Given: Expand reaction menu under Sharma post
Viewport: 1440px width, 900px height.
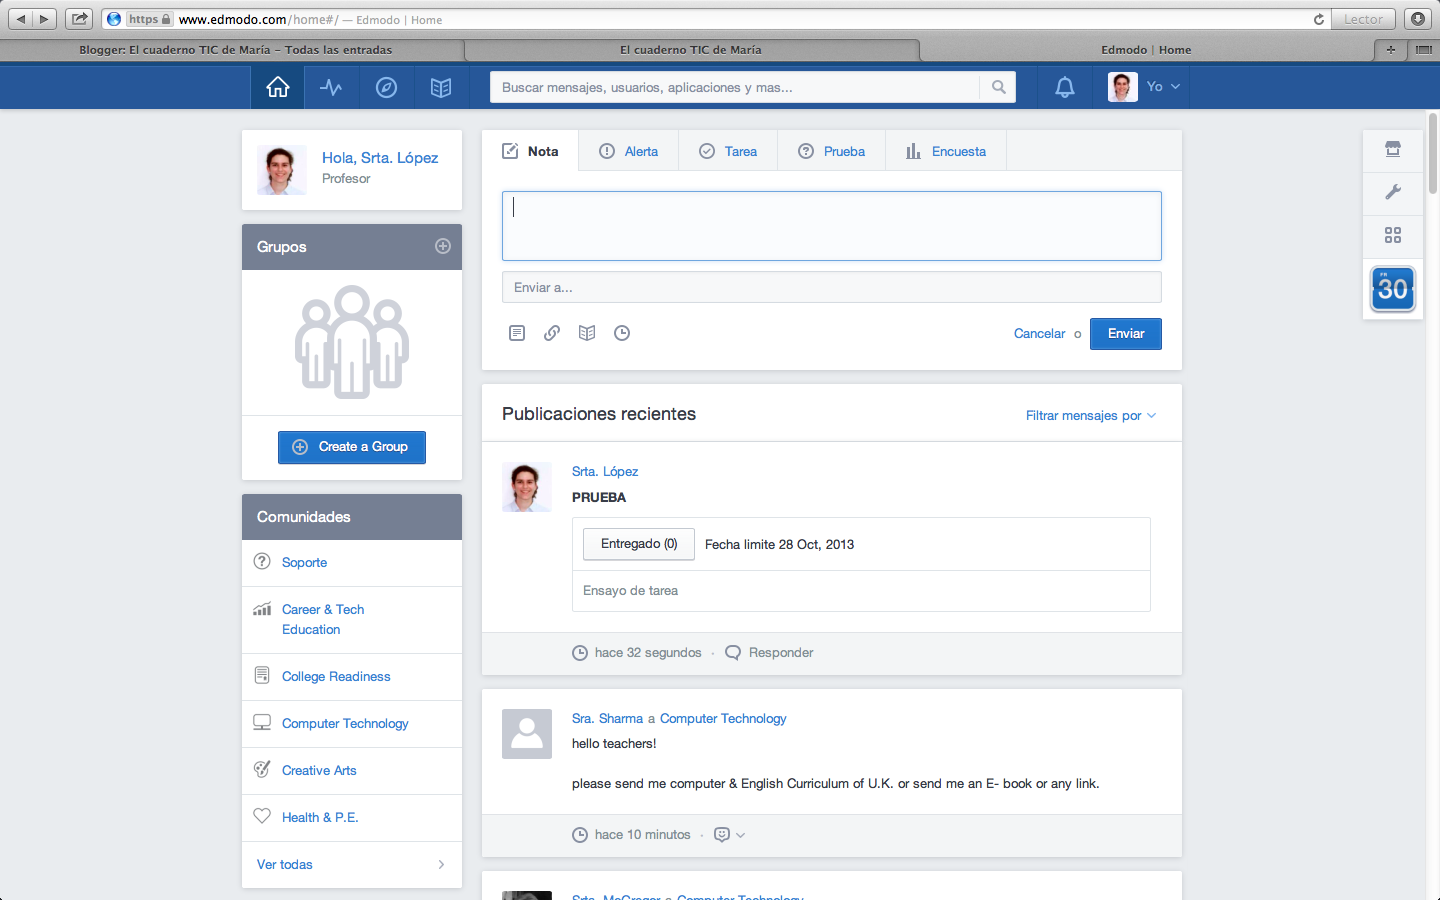Looking at the screenshot, I should 730,835.
